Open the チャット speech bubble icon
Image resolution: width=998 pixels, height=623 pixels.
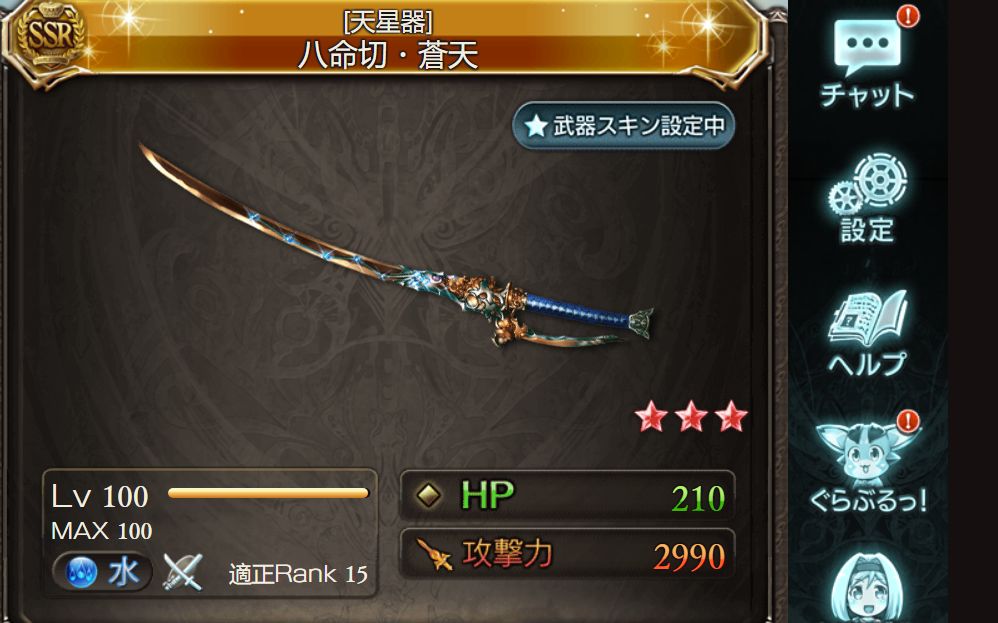867,48
